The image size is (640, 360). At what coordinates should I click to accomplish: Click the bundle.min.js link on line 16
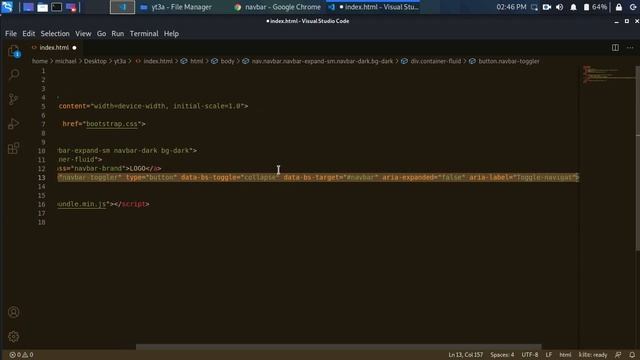[x=82, y=204]
